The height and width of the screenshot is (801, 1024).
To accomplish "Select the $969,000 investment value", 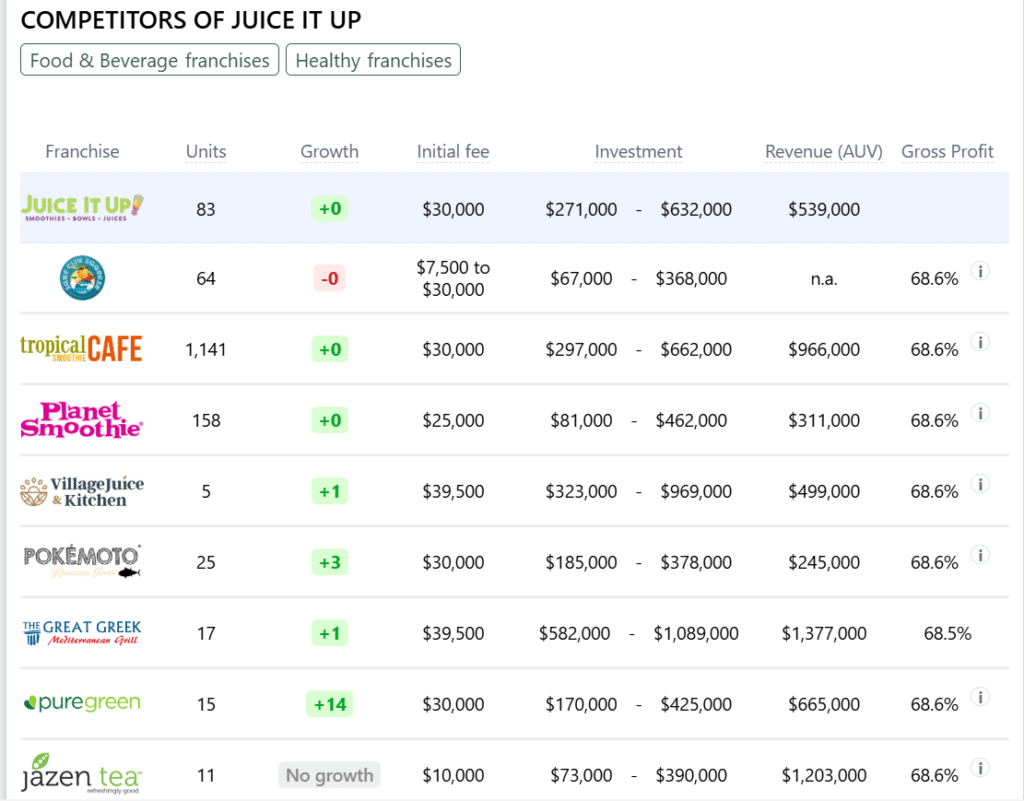I will pyautogui.click(x=696, y=492).
